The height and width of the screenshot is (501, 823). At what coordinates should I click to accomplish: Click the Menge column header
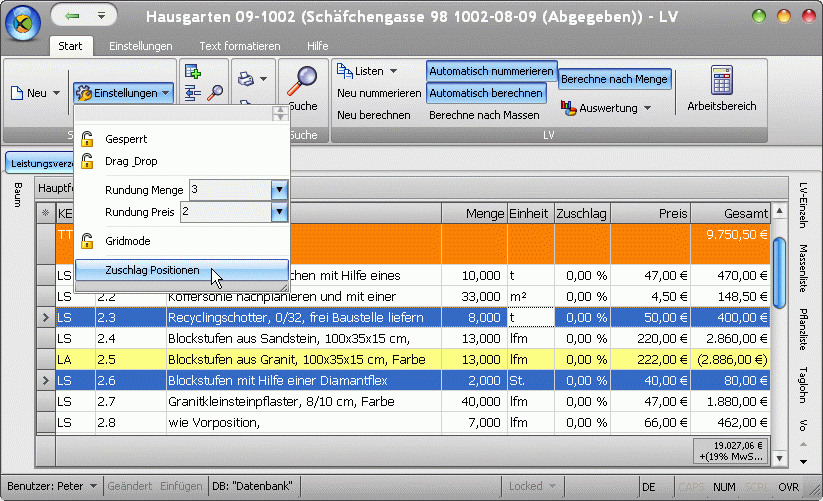[474, 214]
